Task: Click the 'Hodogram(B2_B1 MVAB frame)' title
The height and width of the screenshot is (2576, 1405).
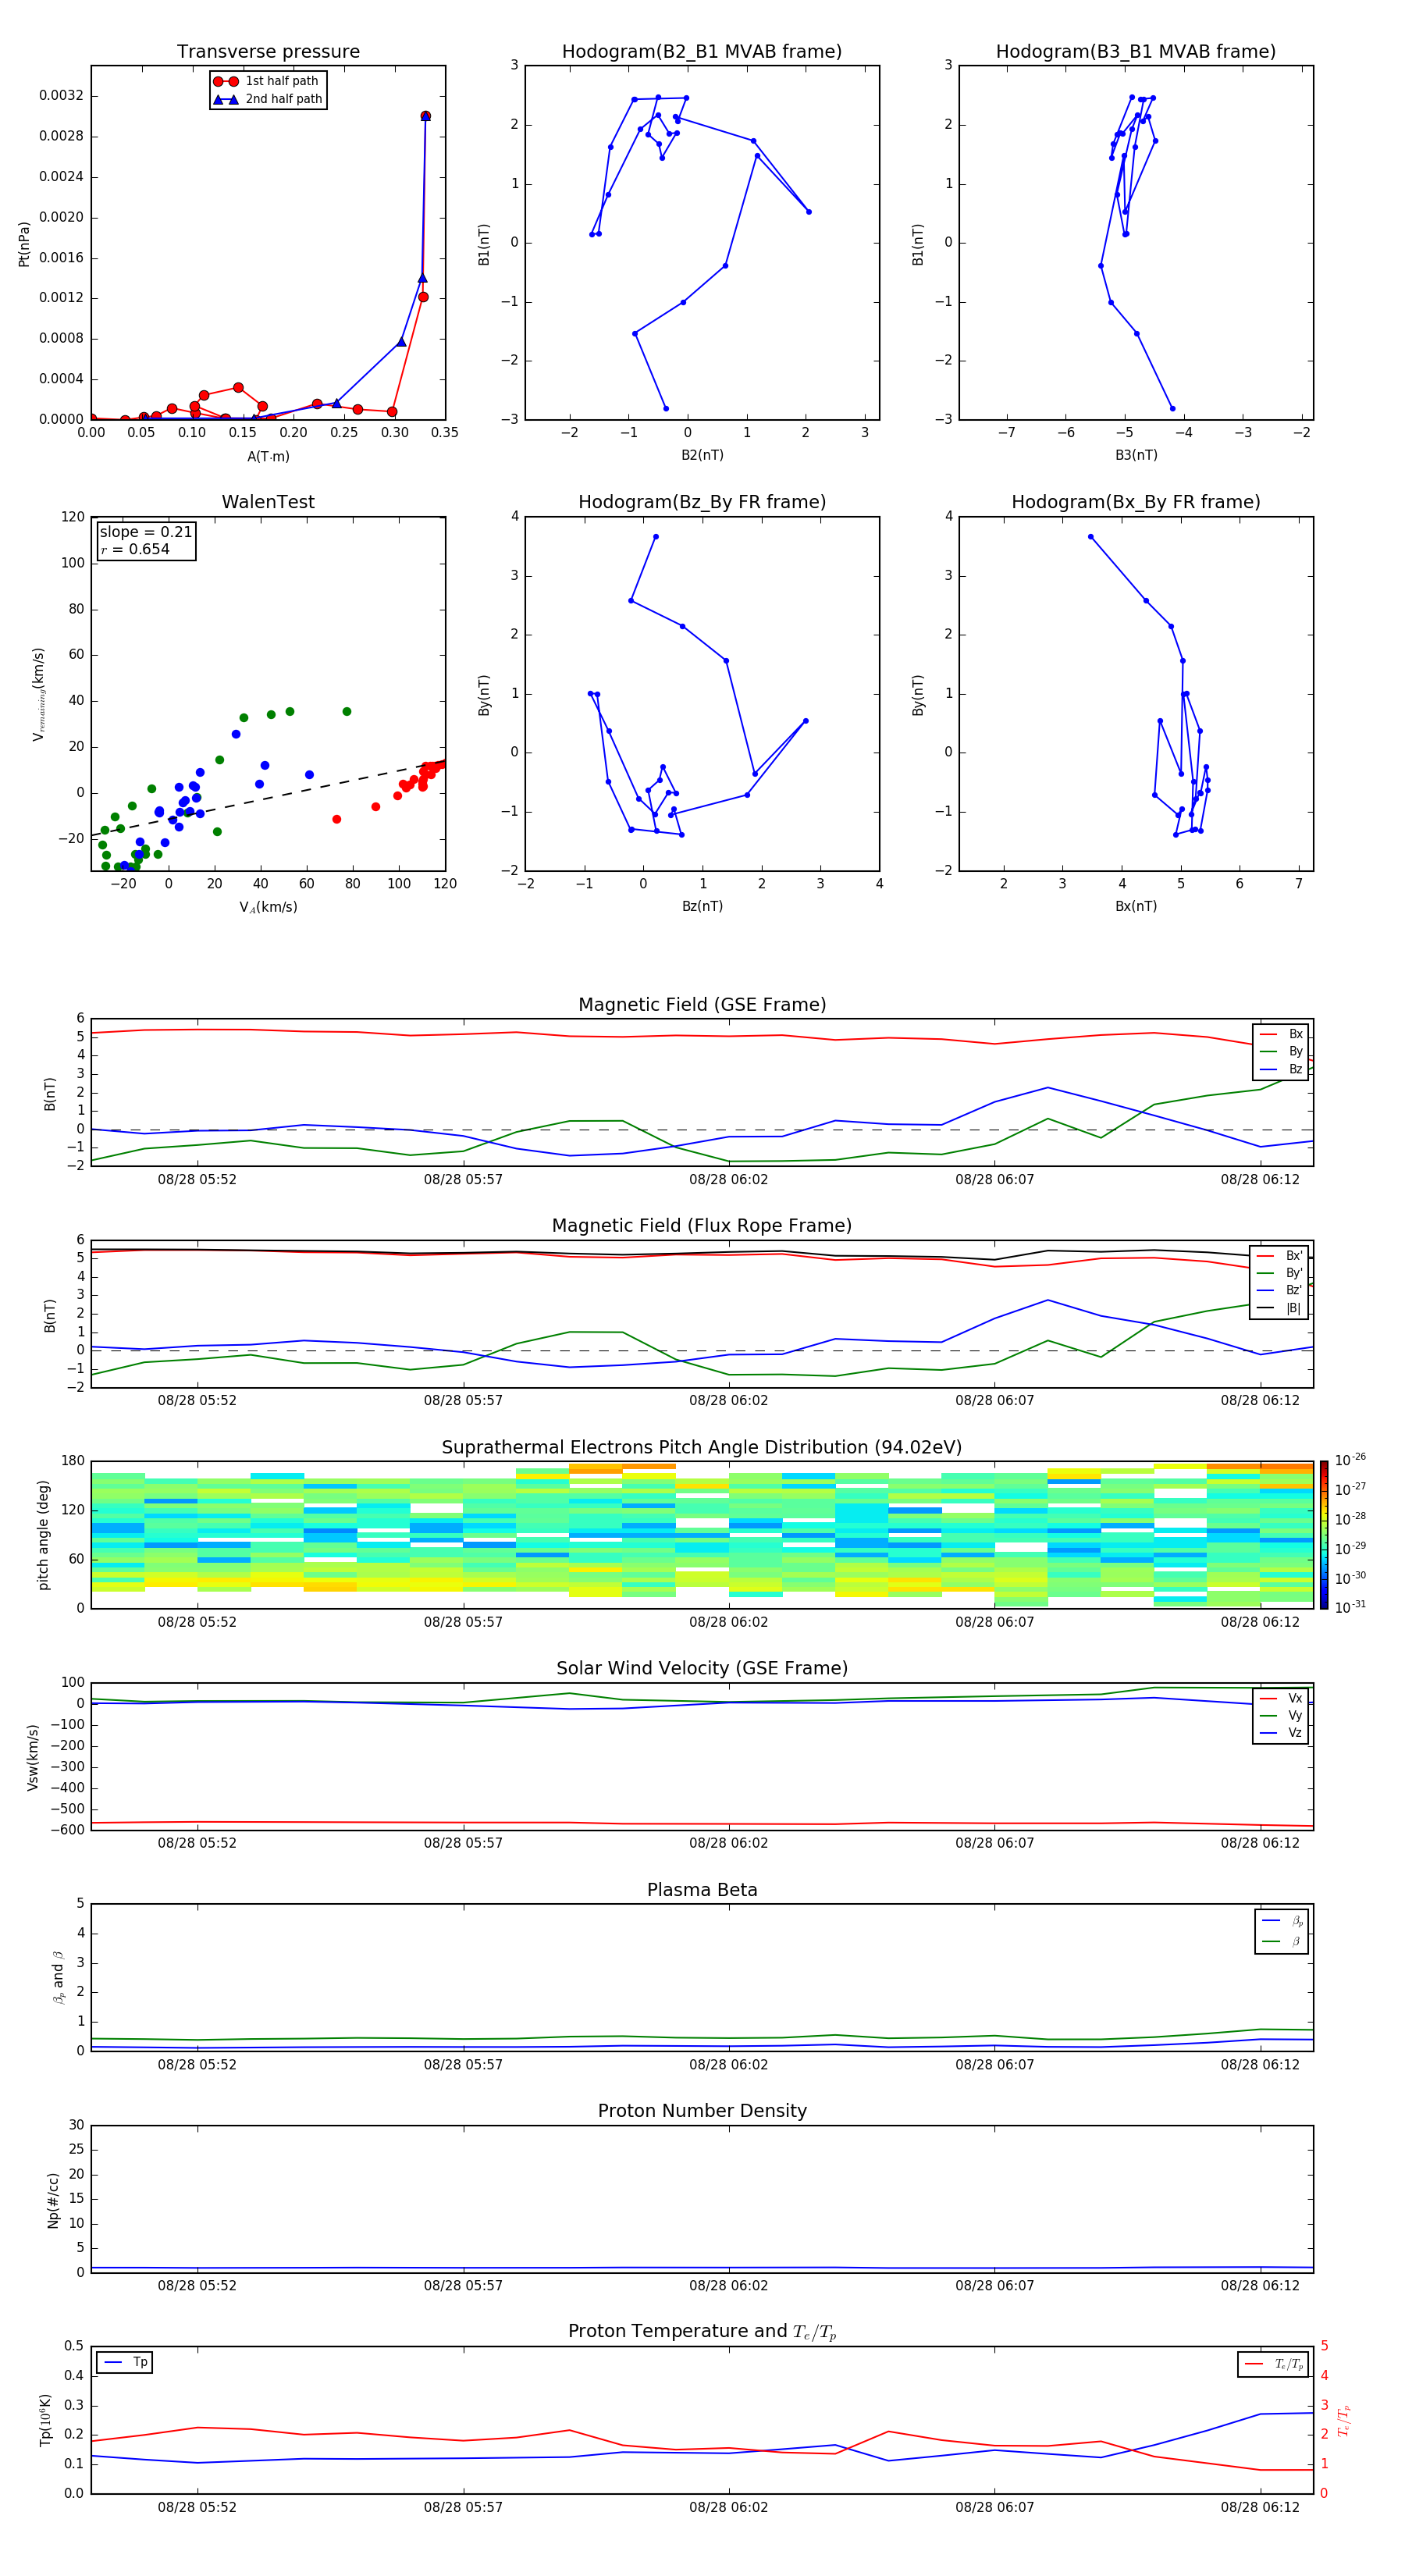Action: pos(702,52)
